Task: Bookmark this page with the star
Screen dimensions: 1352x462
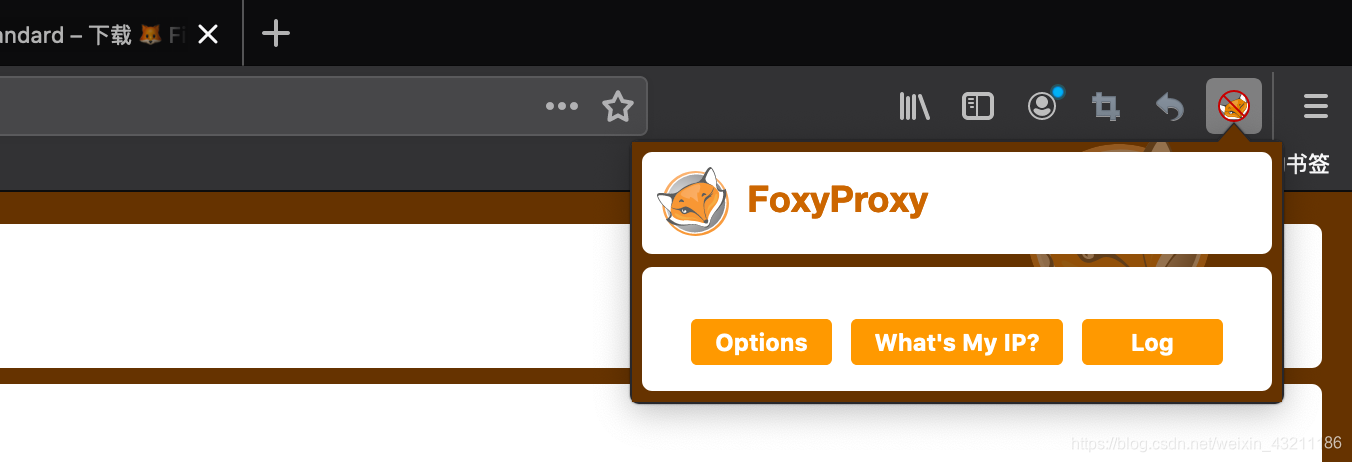Action: [x=618, y=106]
